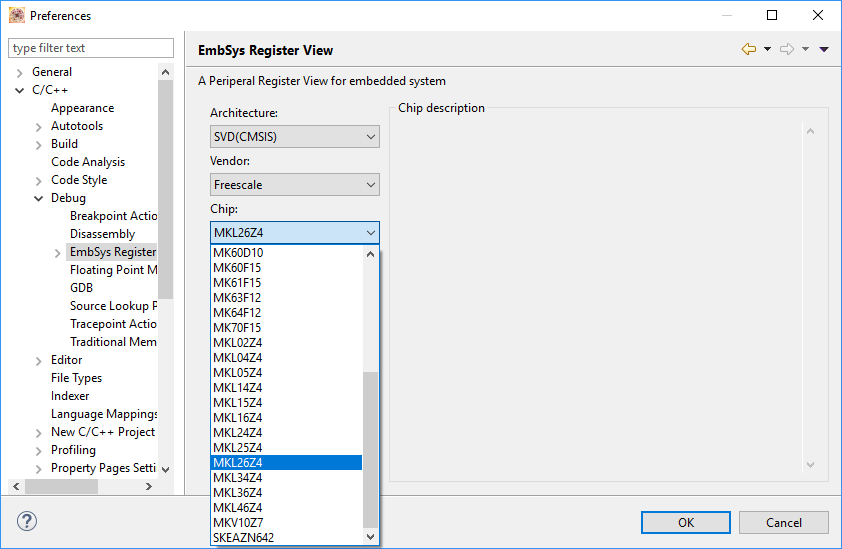Click the Cancel button
This screenshot has height=549, width=842.
tap(784, 522)
